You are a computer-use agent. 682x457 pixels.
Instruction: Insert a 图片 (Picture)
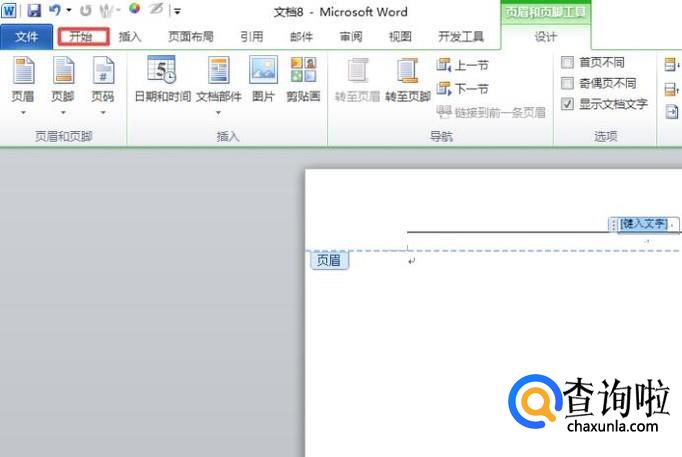pyautogui.click(x=263, y=79)
